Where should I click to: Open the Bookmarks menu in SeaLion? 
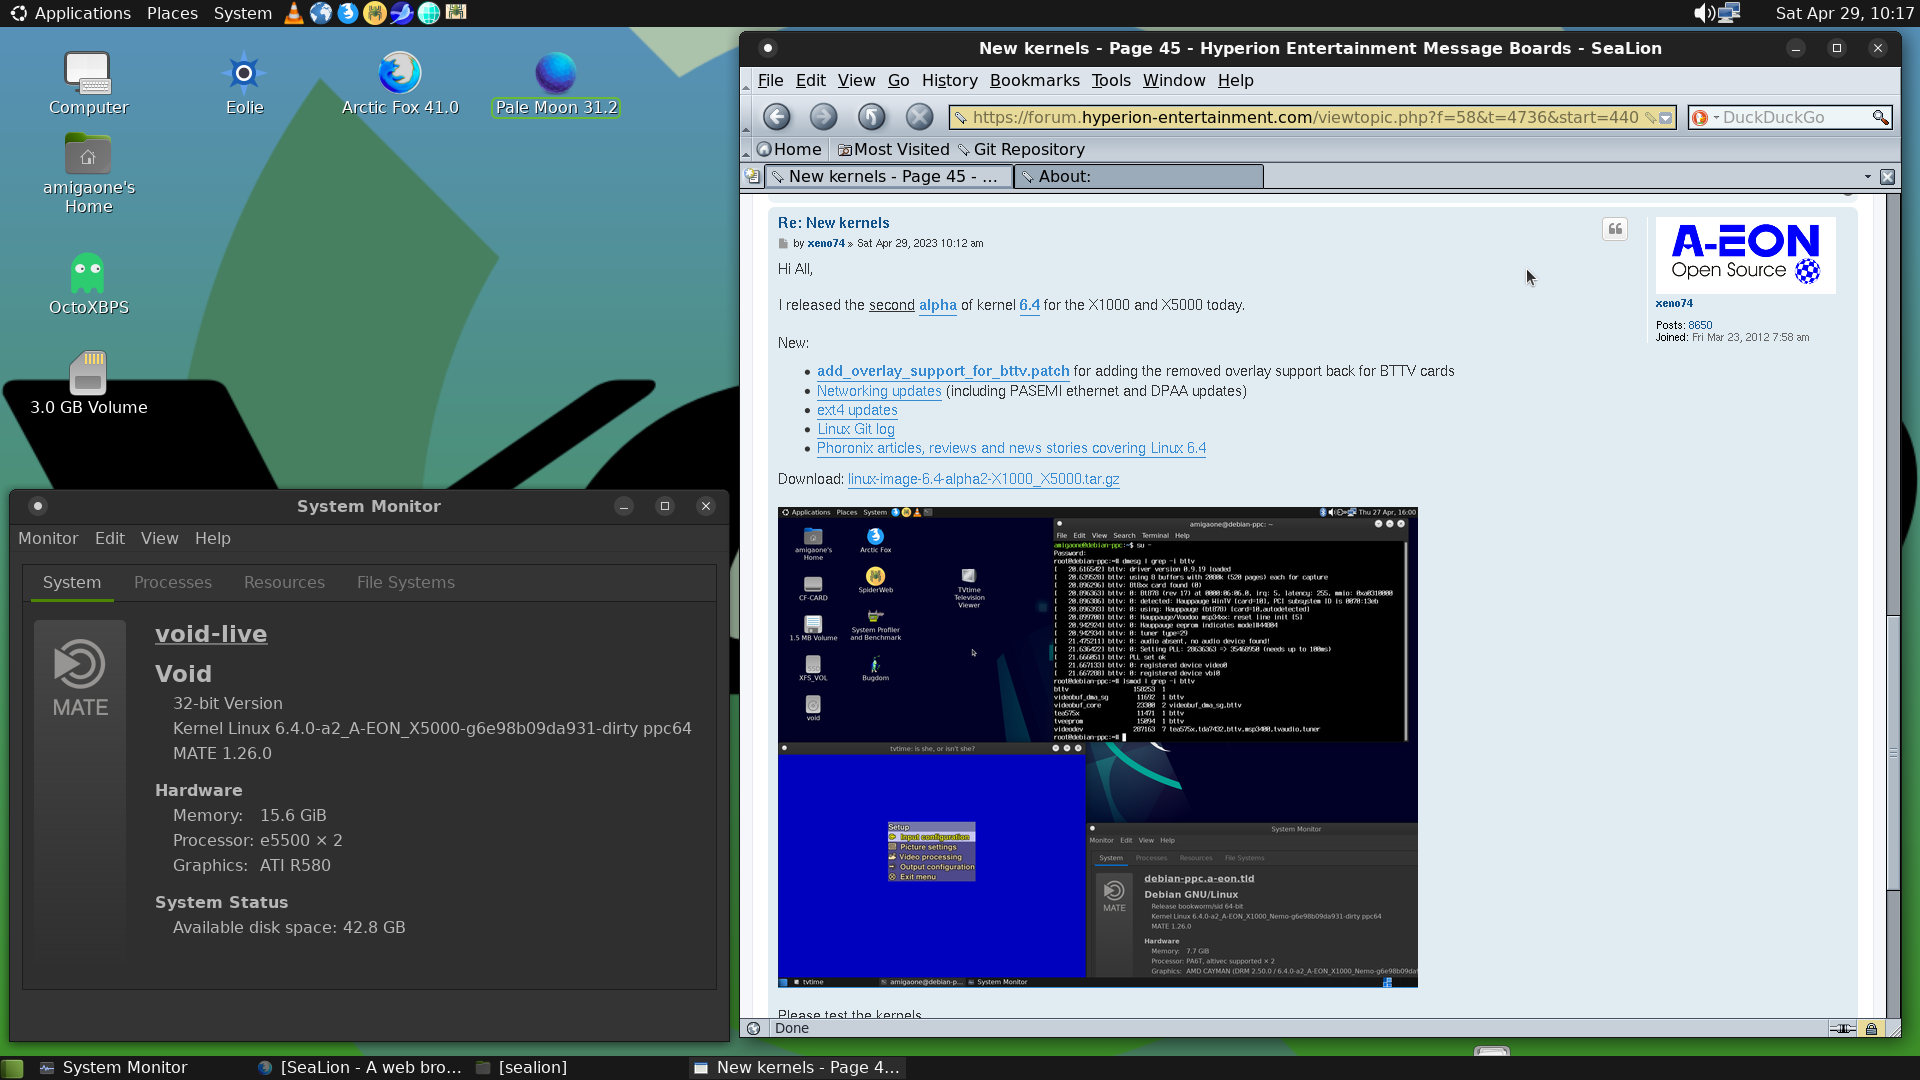coord(1034,80)
